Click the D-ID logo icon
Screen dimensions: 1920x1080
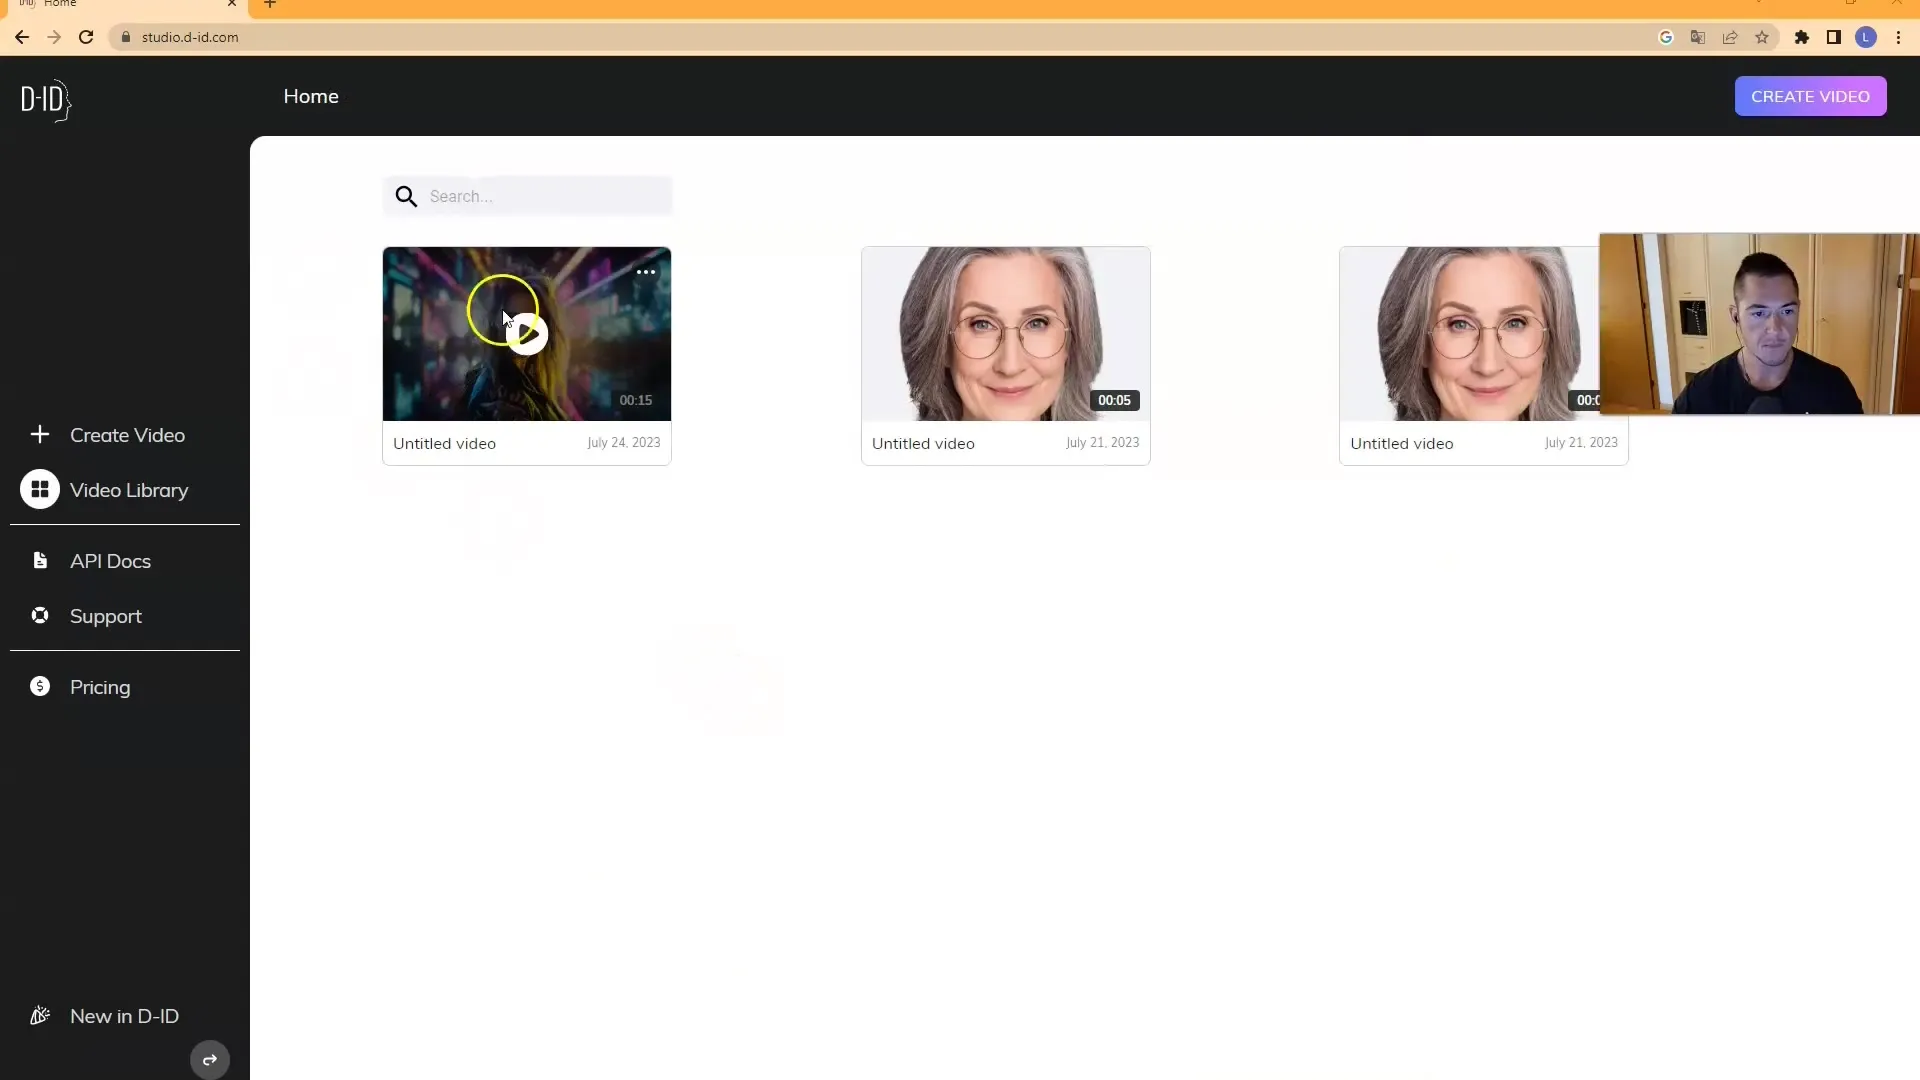44,99
